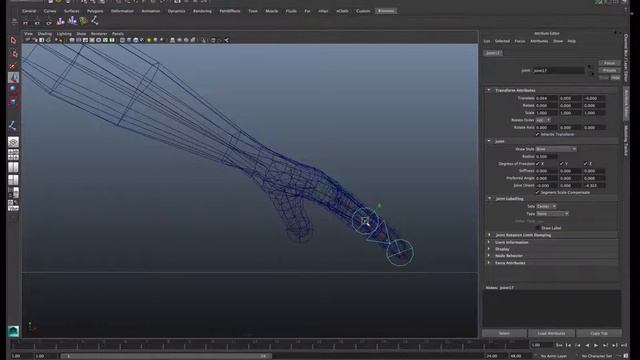Play animation backwards

tap(587, 345)
